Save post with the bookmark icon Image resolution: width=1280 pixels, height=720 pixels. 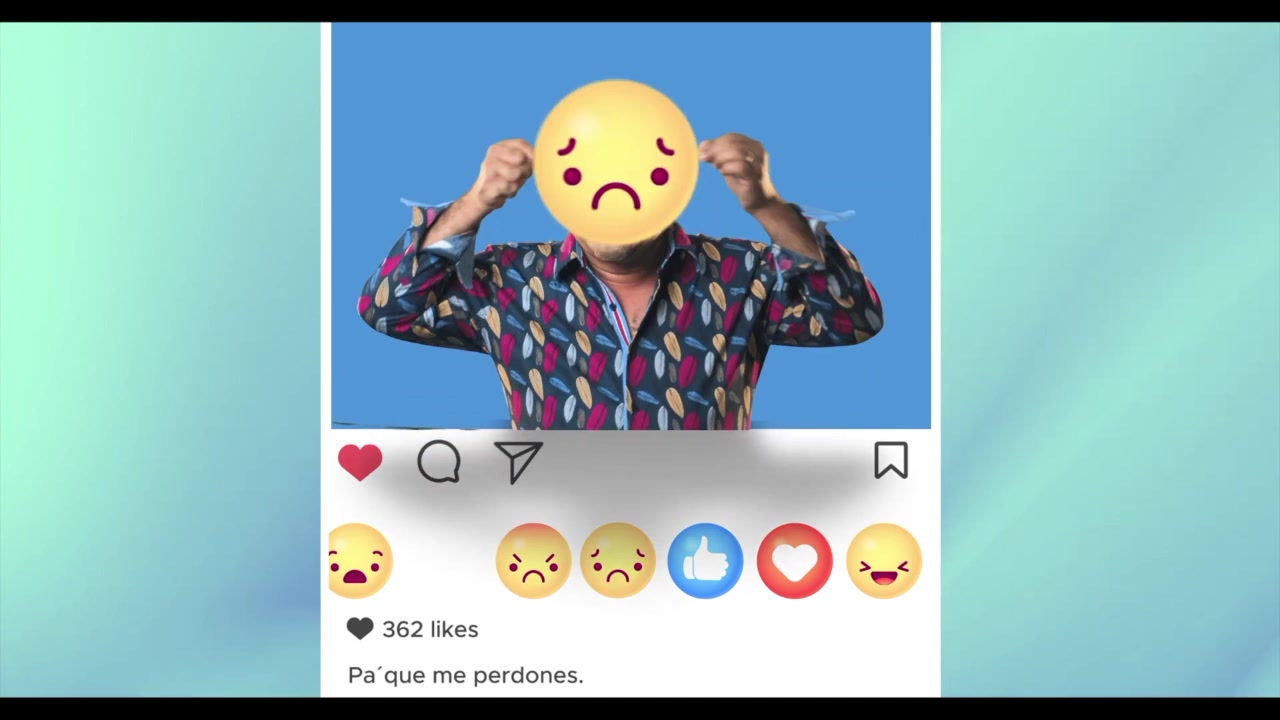pyautogui.click(x=891, y=461)
